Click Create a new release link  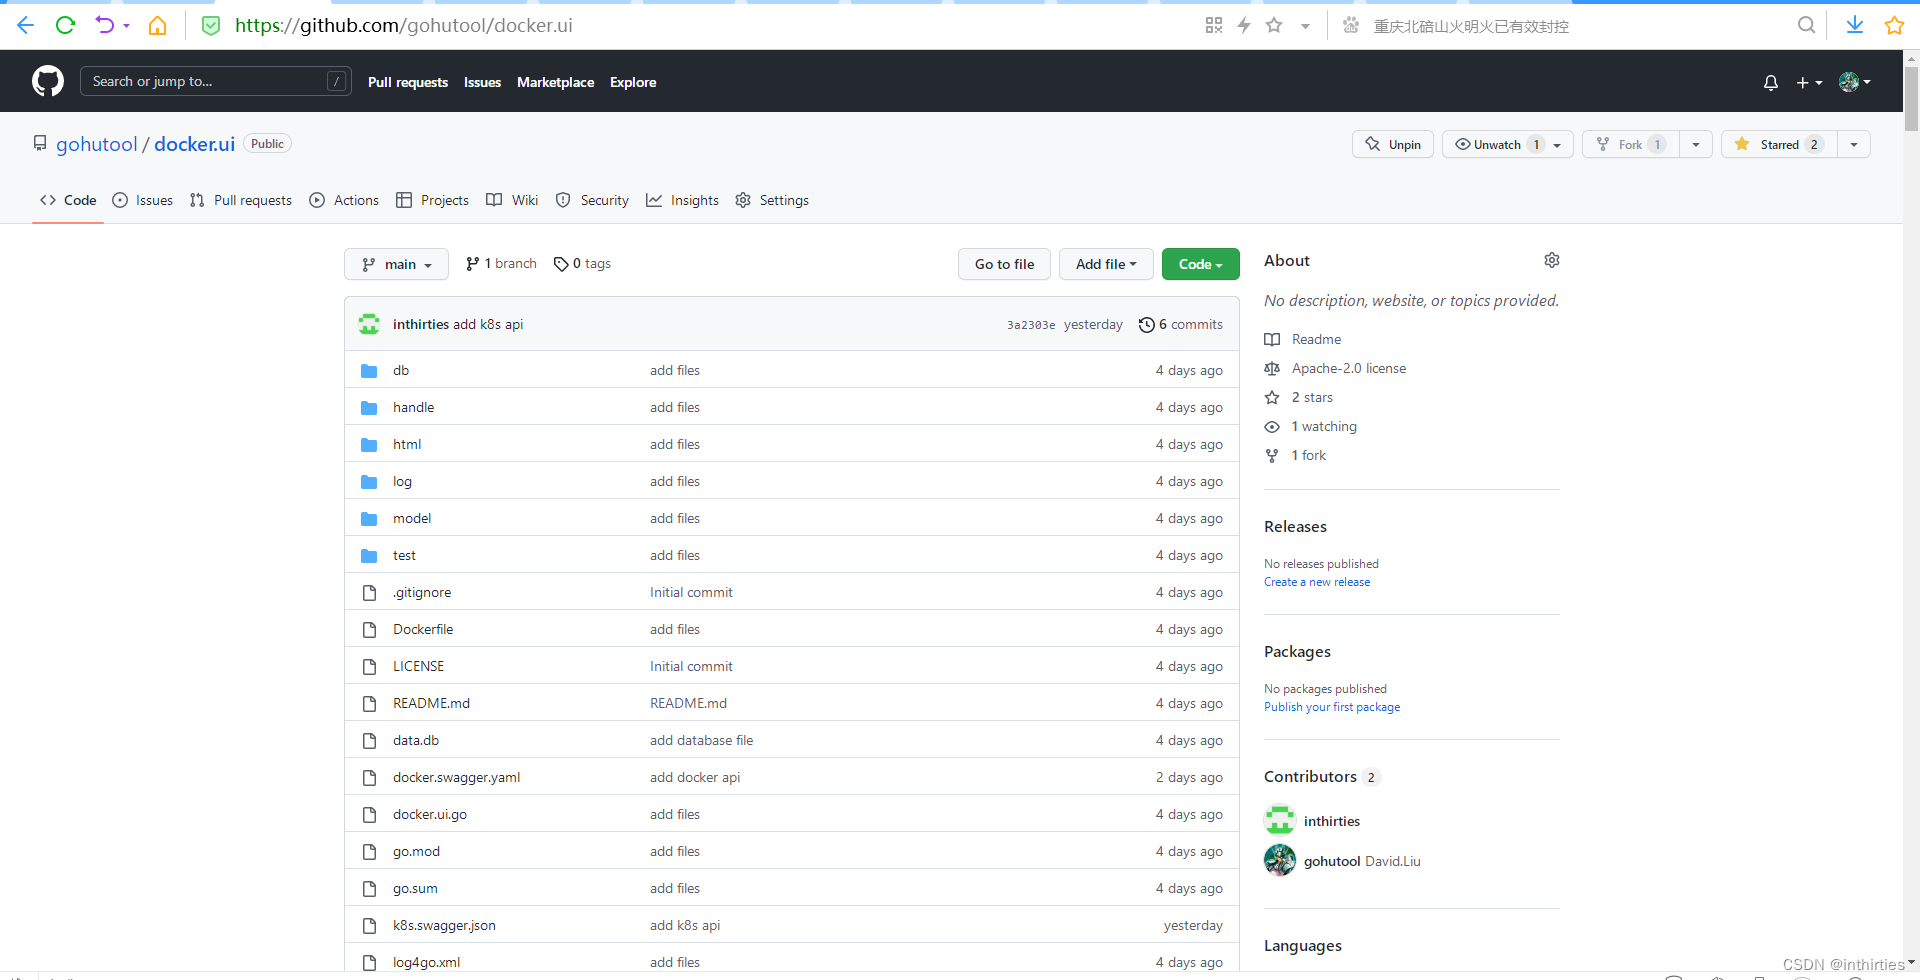tap(1317, 582)
